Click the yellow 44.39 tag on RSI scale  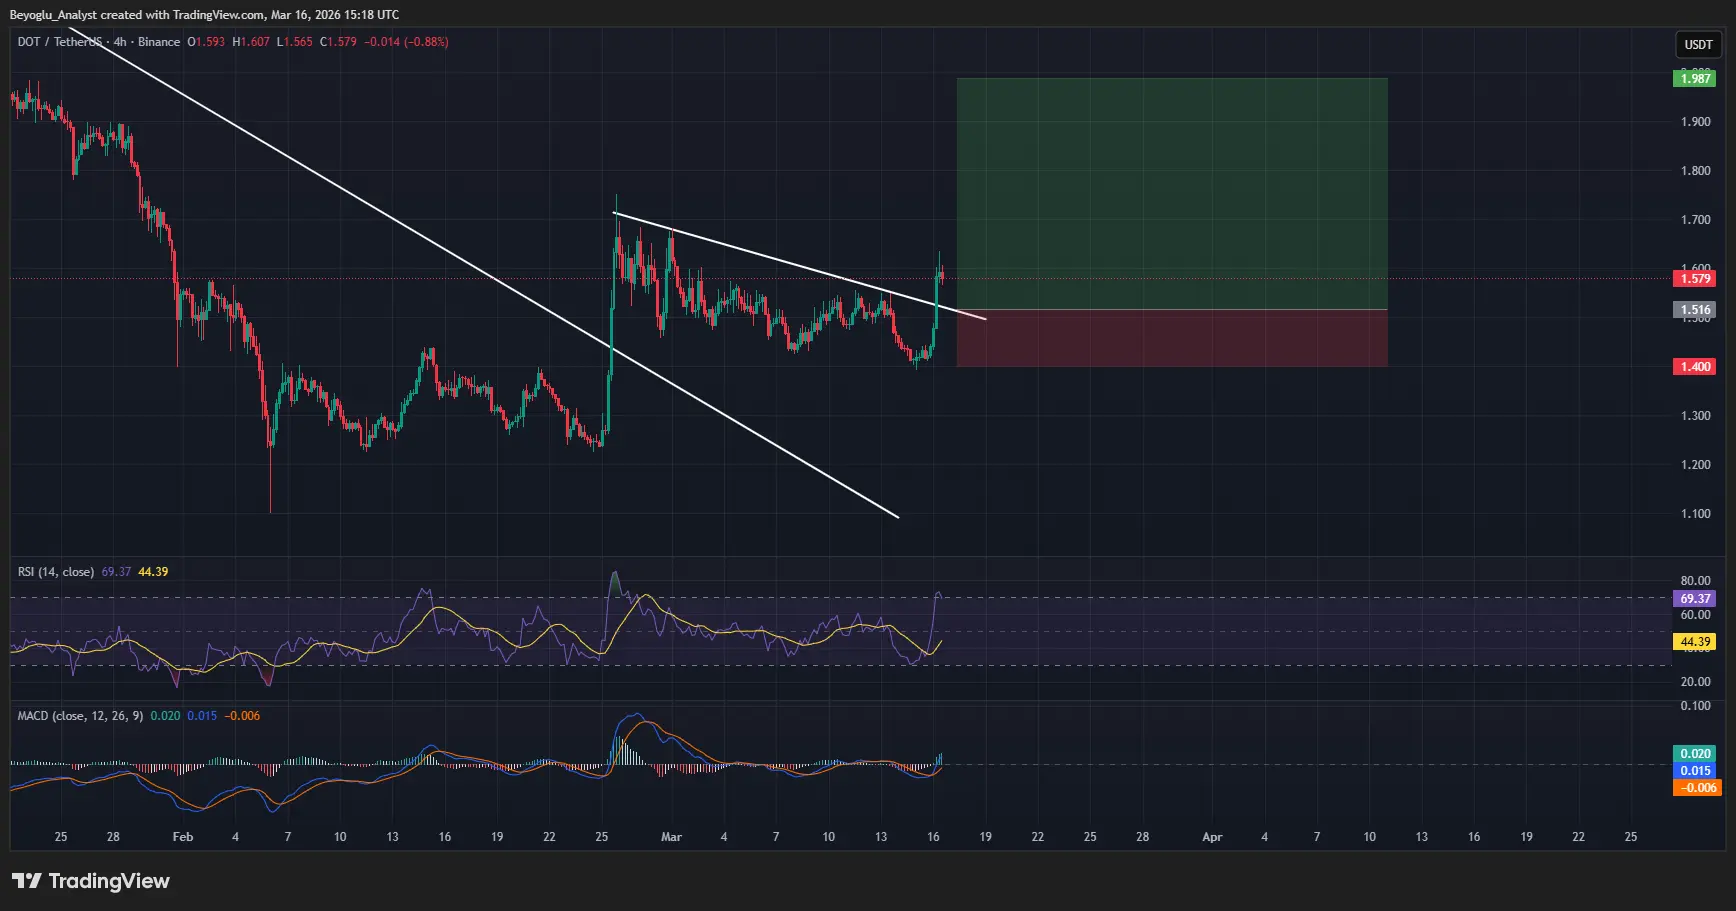(1695, 642)
